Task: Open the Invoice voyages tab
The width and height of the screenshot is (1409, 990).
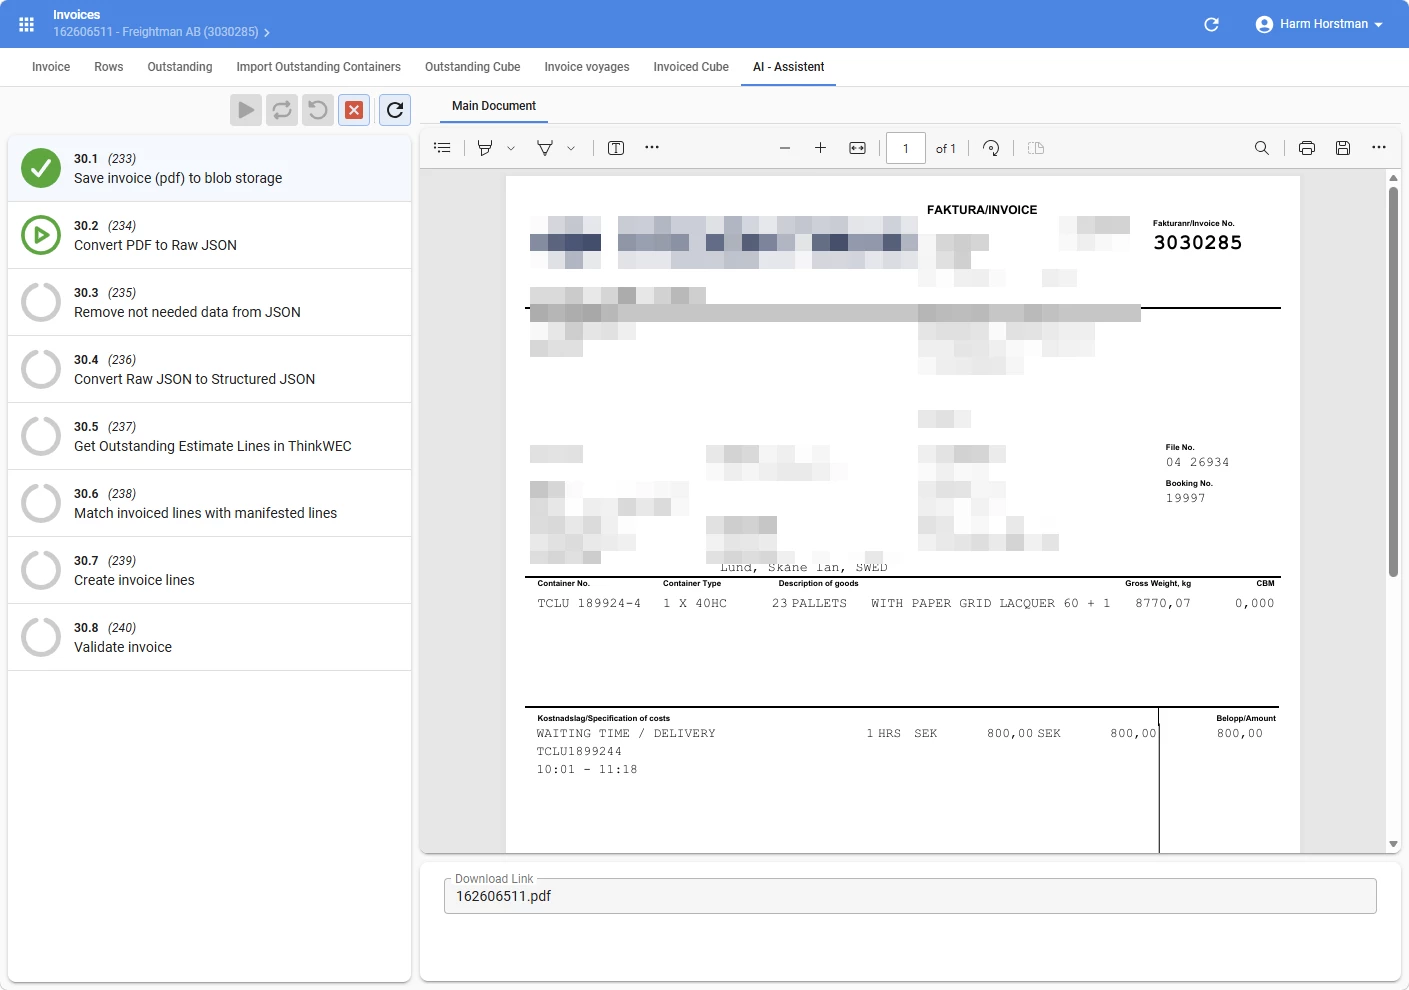Action: click(587, 67)
